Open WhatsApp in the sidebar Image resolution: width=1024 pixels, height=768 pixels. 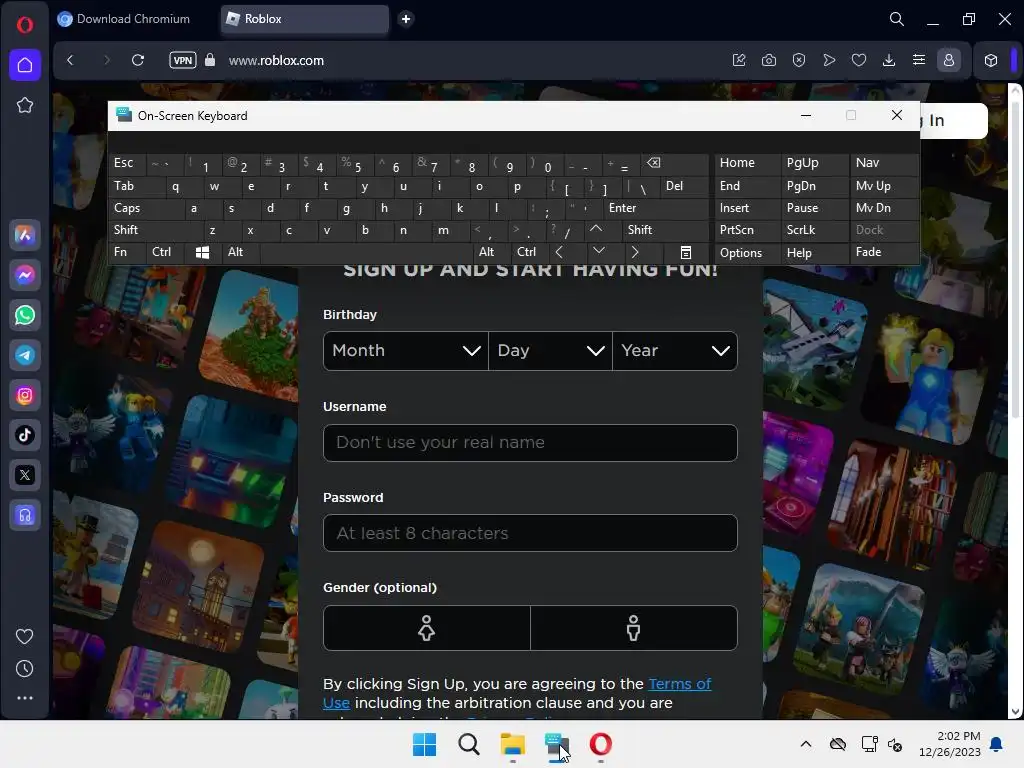pyautogui.click(x=25, y=315)
